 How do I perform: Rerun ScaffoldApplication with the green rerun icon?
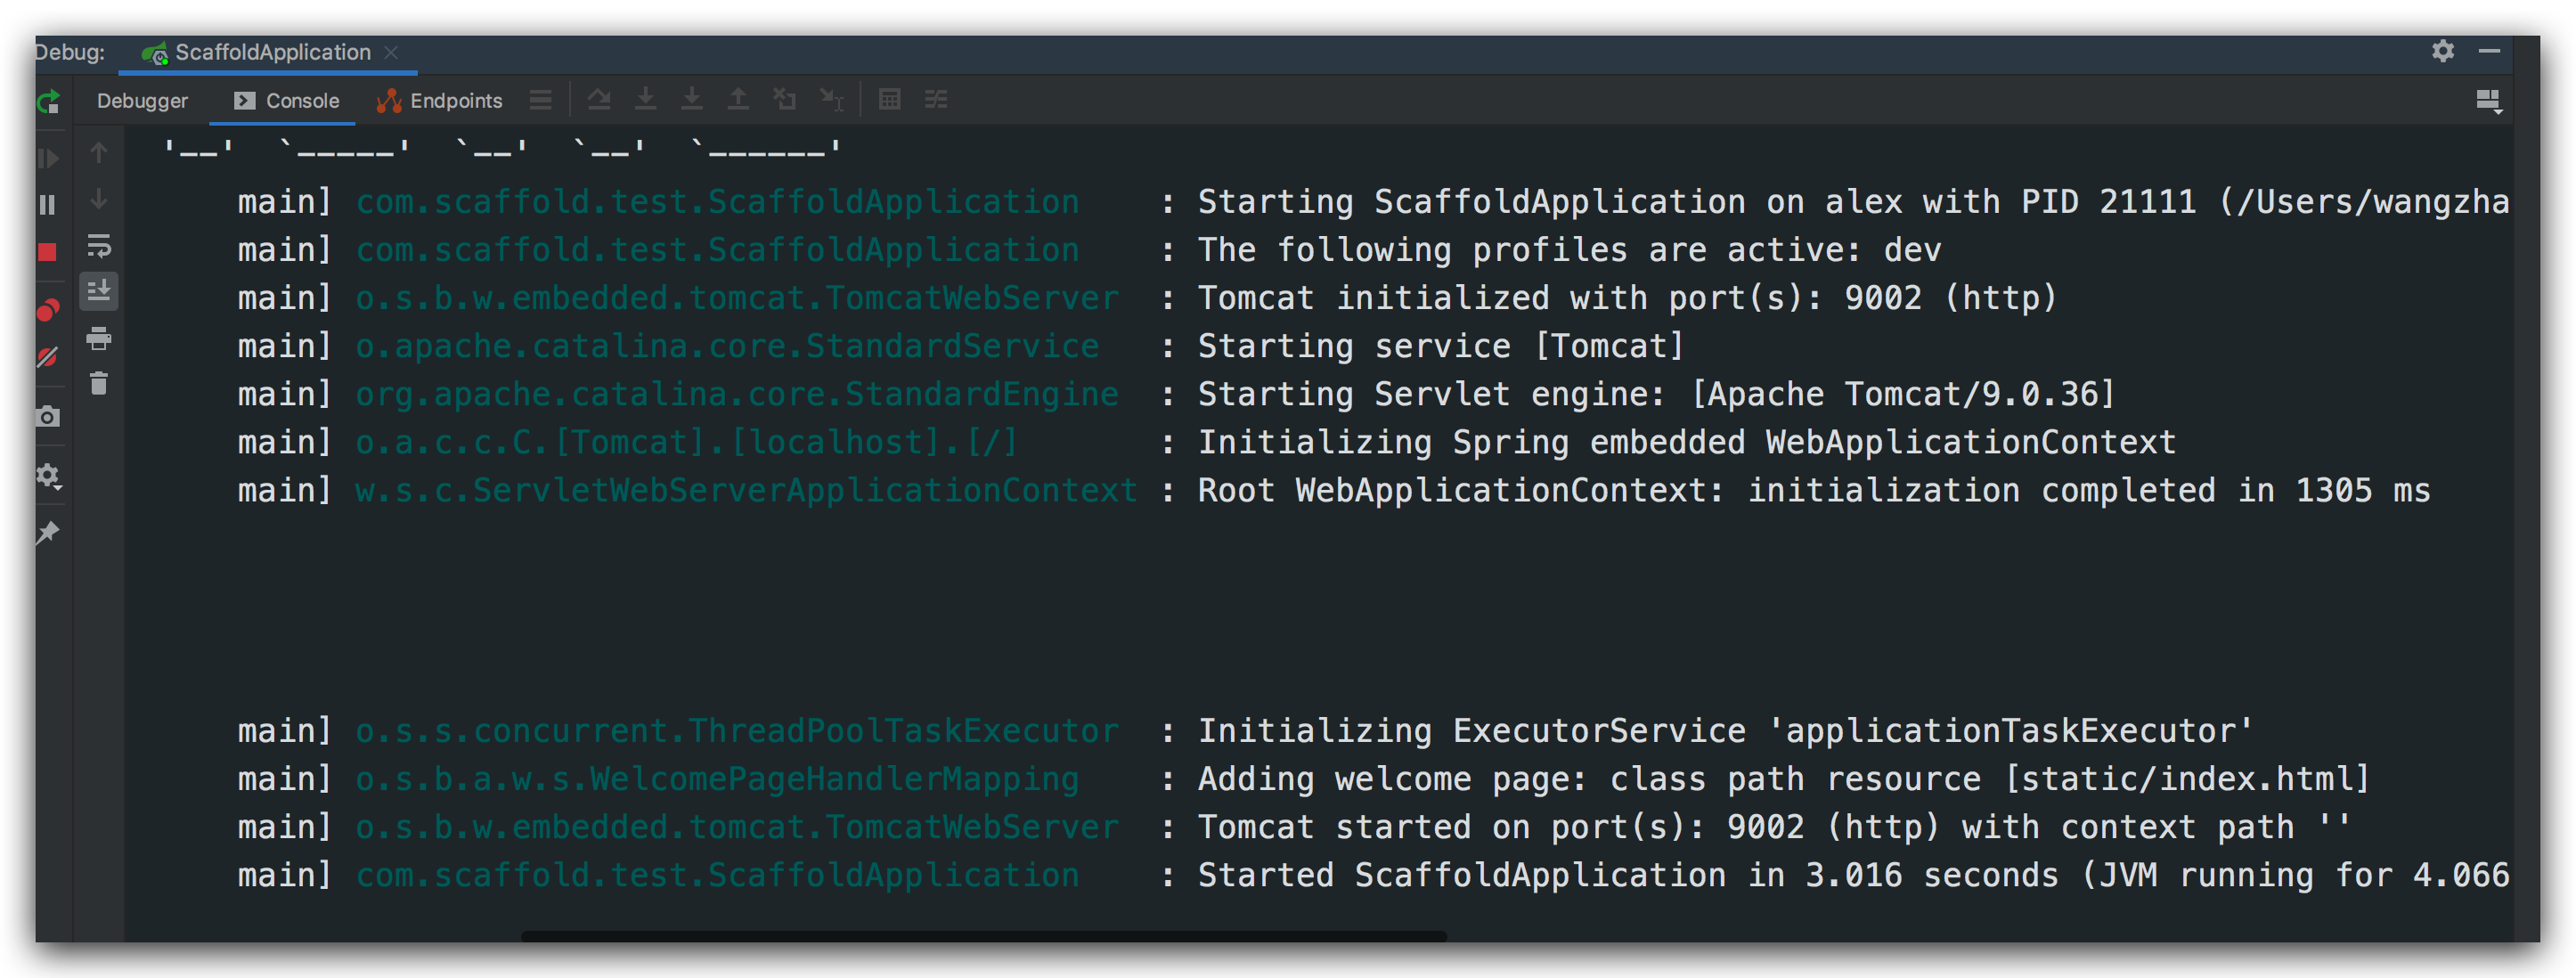pyautogui.click(x=47, y=102)
